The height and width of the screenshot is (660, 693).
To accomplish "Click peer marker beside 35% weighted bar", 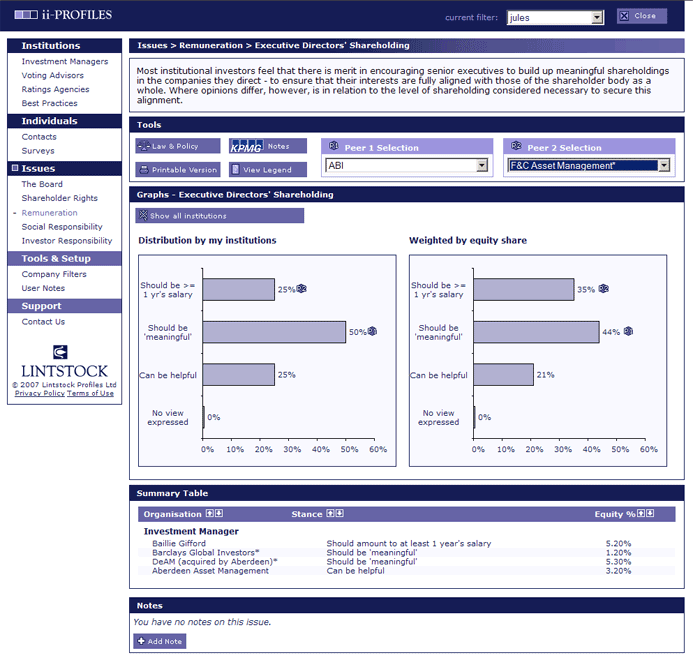I will pyautogui.click(x=604, y=289).
